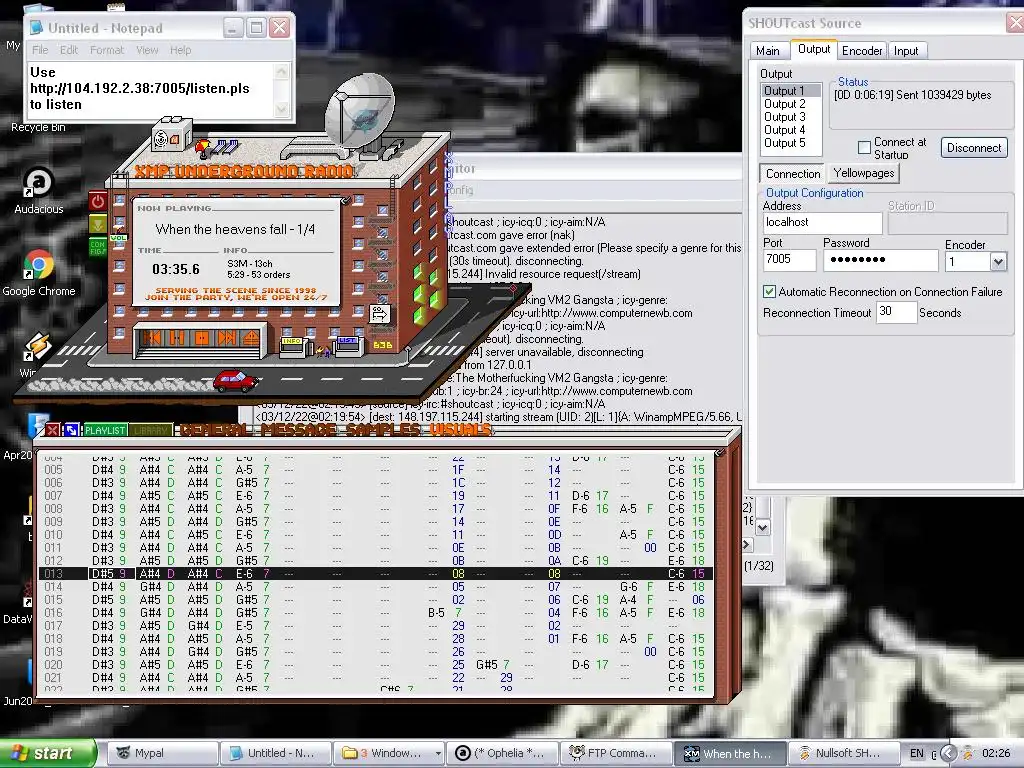The width and height of the screenshot is (1024, 768).
Task: Stop playback in XMPlay
Action: [202, 338]
